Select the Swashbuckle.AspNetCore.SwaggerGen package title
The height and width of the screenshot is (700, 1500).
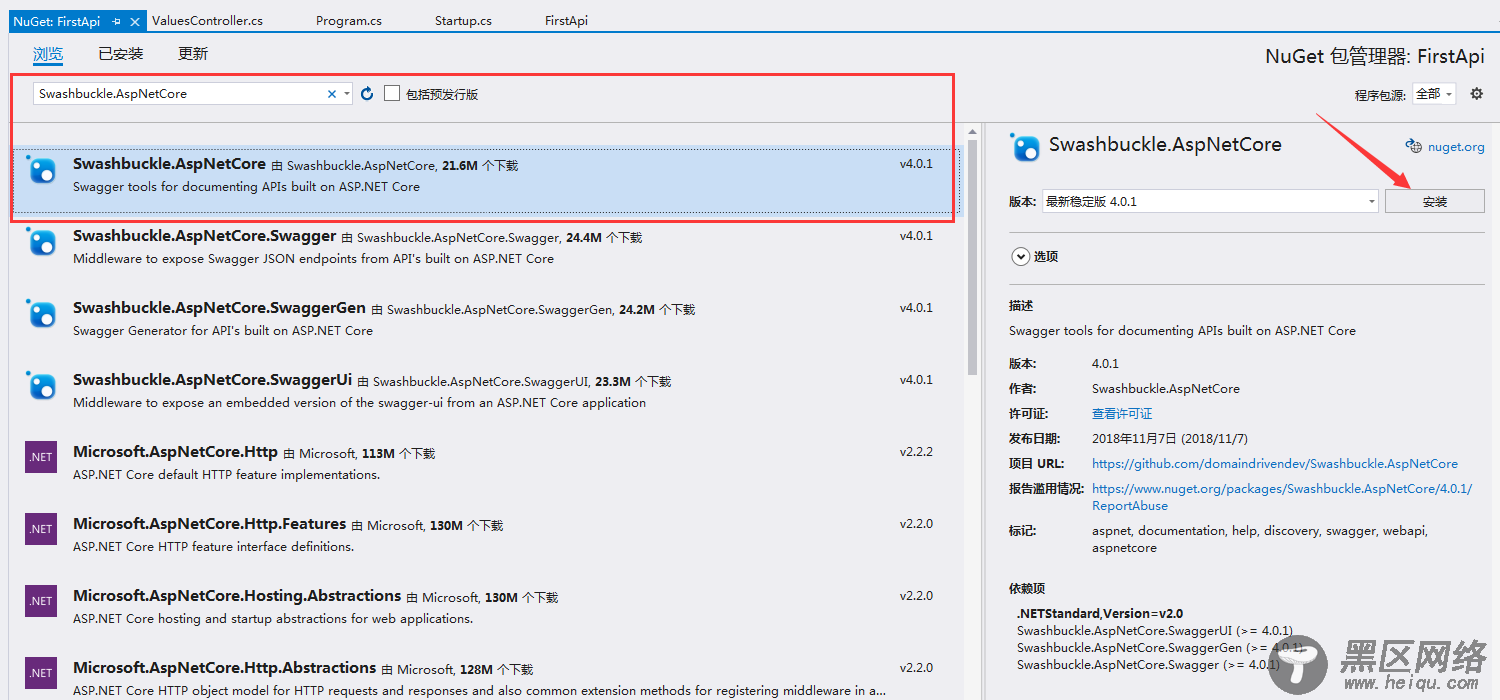[219, 308]
